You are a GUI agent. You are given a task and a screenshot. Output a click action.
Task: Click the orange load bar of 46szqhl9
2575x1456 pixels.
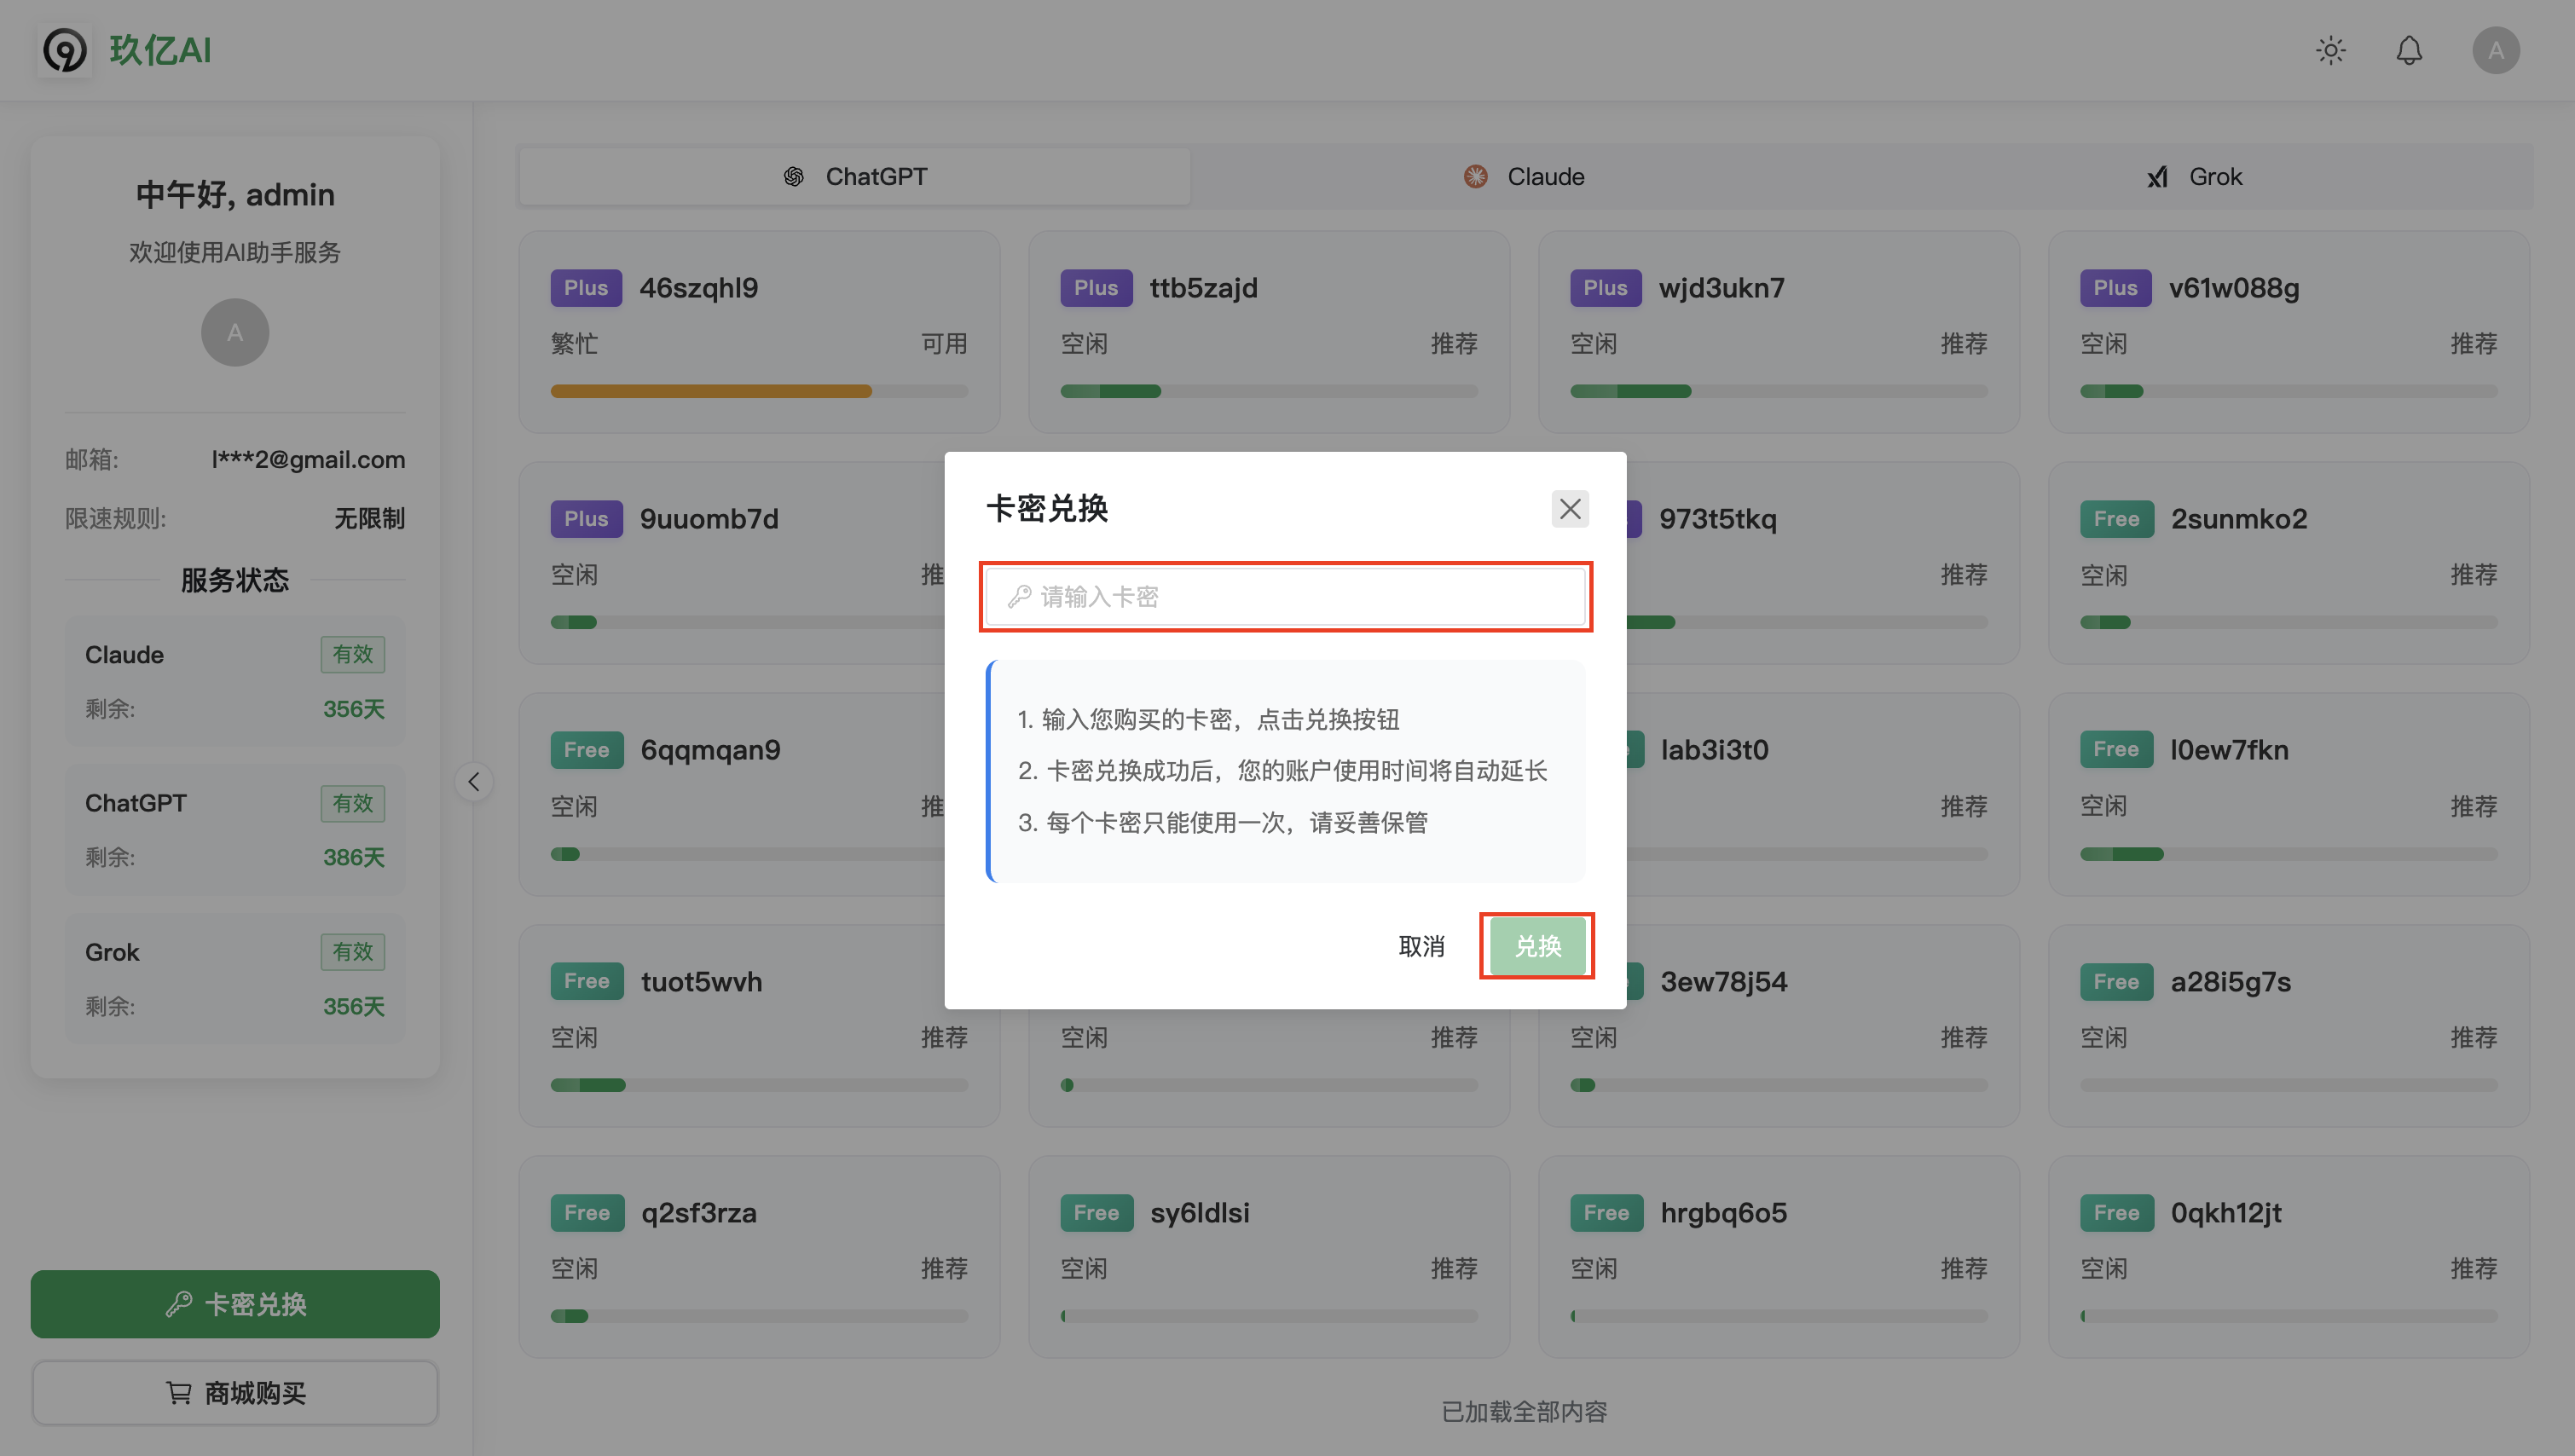(x=711, y=391)
